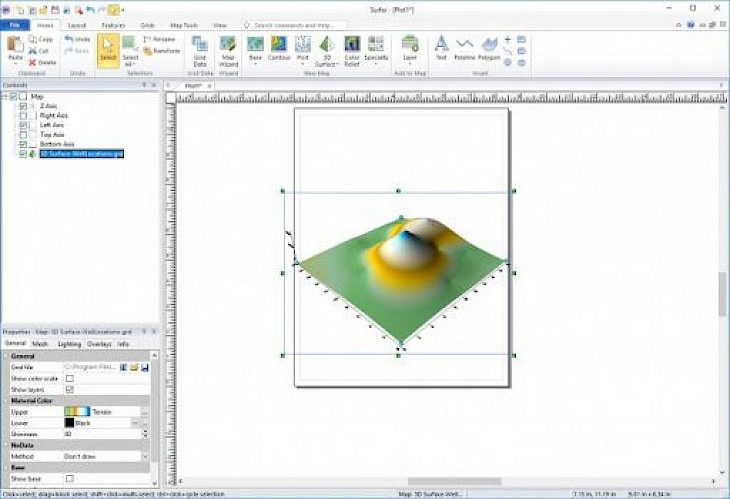Open the Mesh properties tab
The width and height of the screenshot is (730, 499).
point(40,344)
